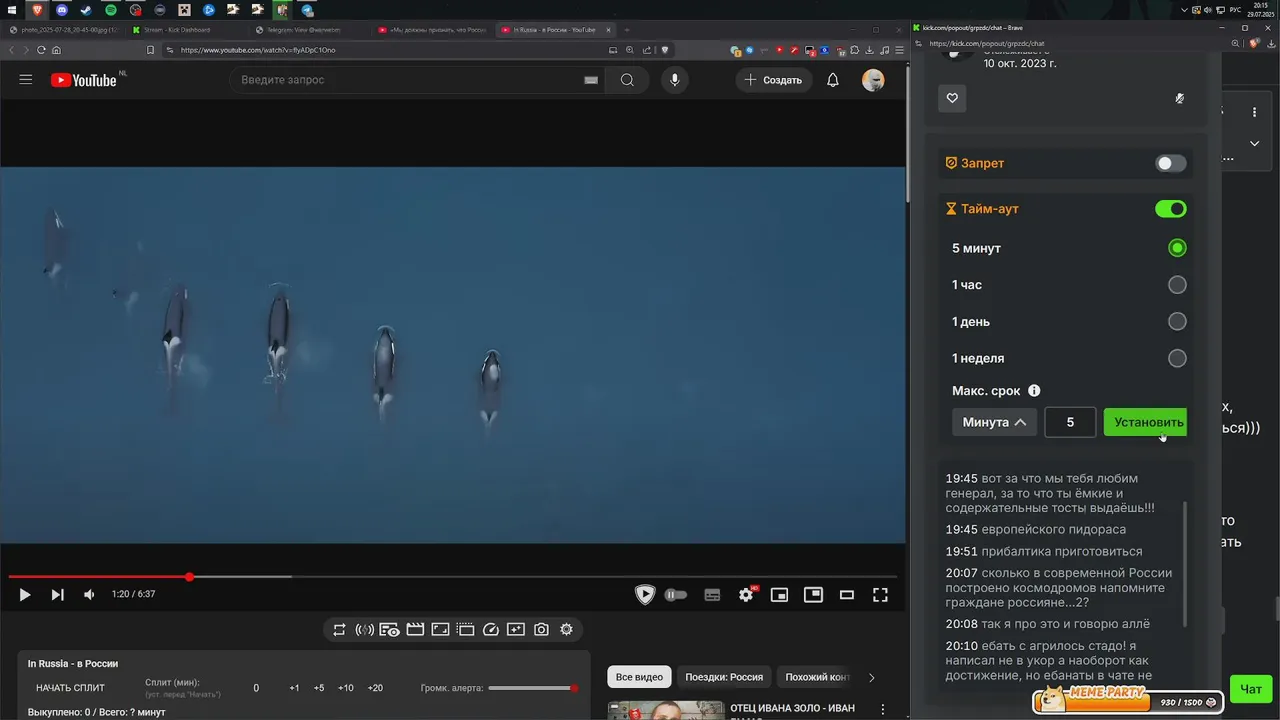Viewport: 1280px width, 720px height.
Task: Open the enhancer extension settings gear
Action: 566,629
